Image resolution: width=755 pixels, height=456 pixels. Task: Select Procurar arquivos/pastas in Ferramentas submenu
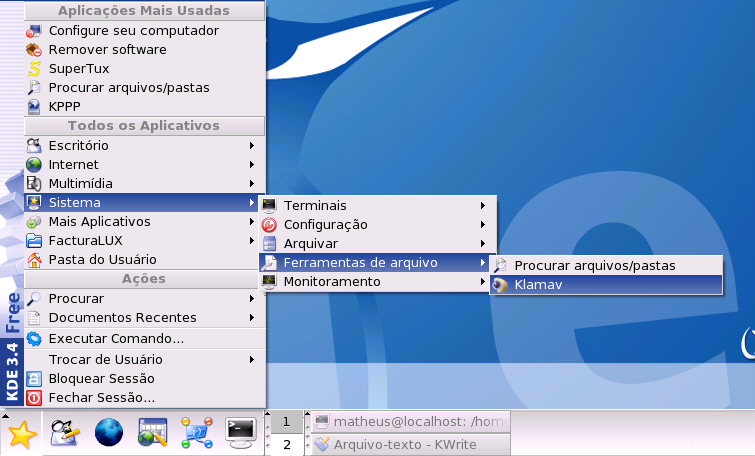click(594, 266)
